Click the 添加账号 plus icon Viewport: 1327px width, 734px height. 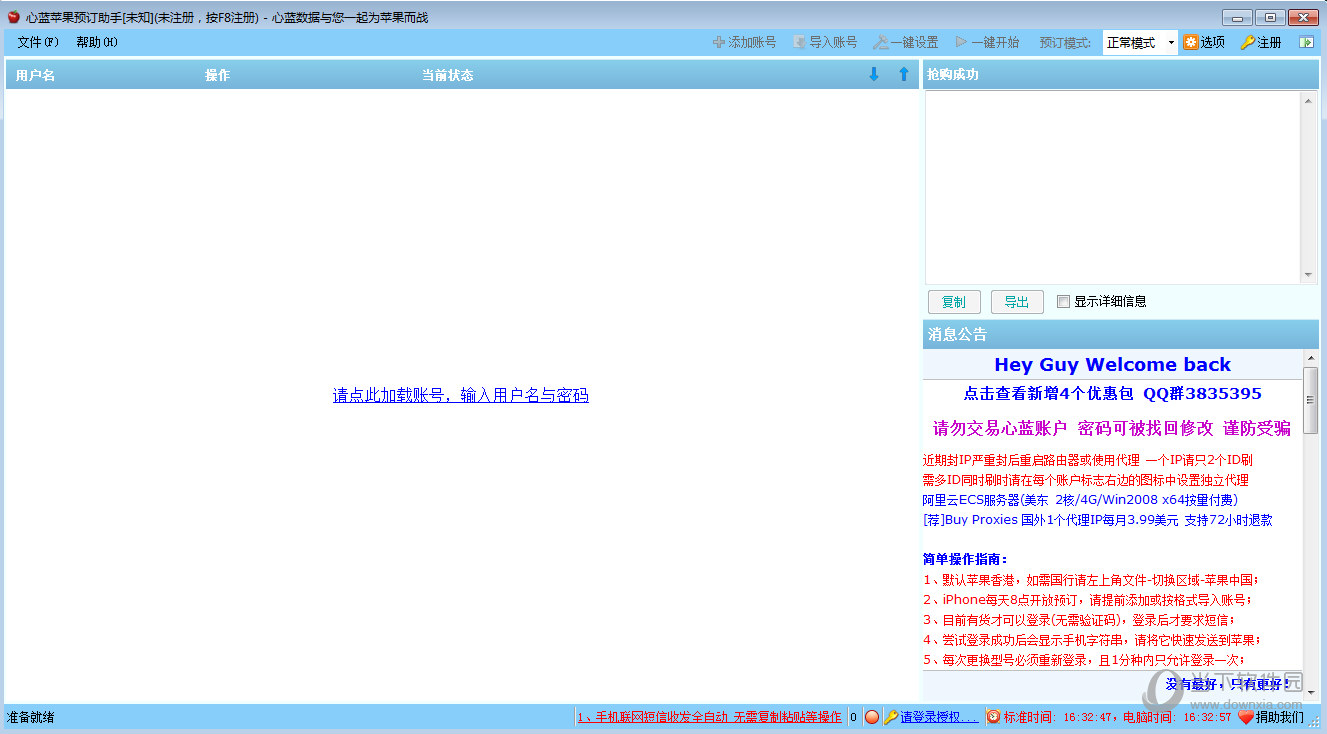pyautogui.click(x=719, y=42)
